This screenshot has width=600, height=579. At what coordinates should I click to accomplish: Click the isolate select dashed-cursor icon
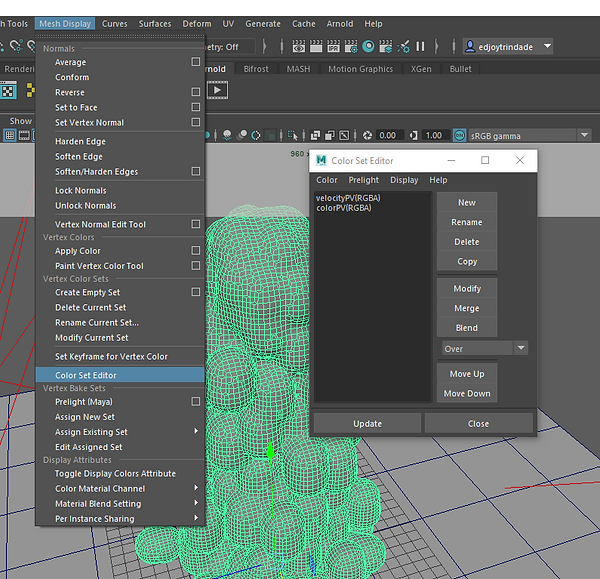tap(292, 135)
